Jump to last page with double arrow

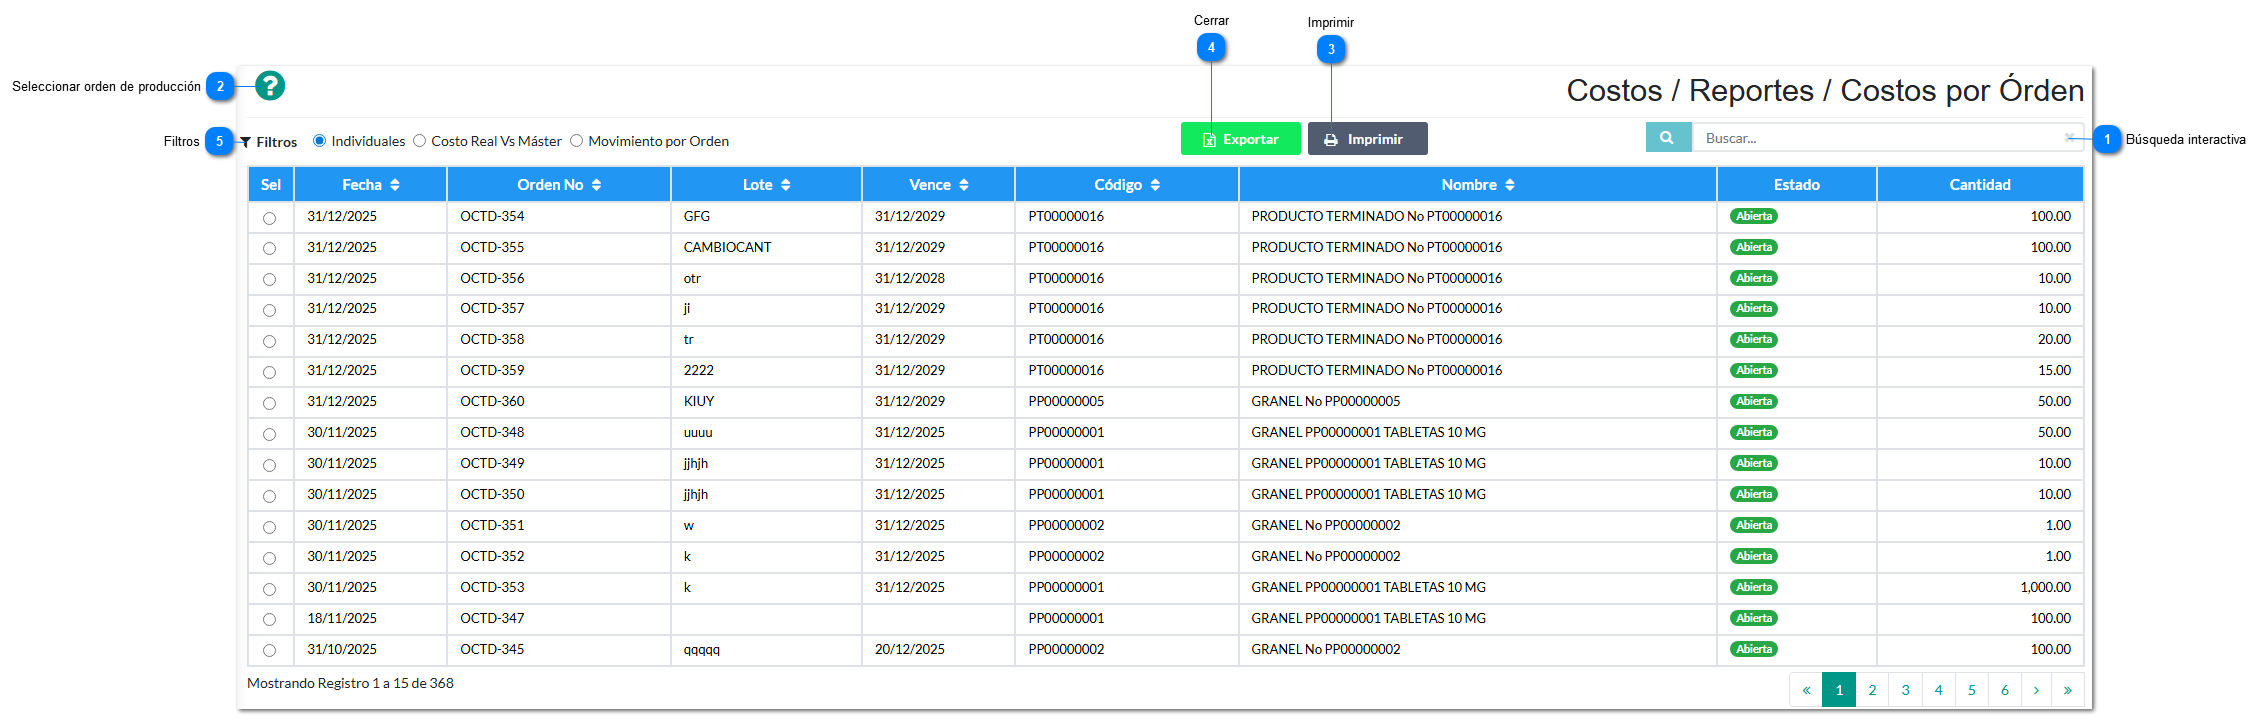point(2068,690)
